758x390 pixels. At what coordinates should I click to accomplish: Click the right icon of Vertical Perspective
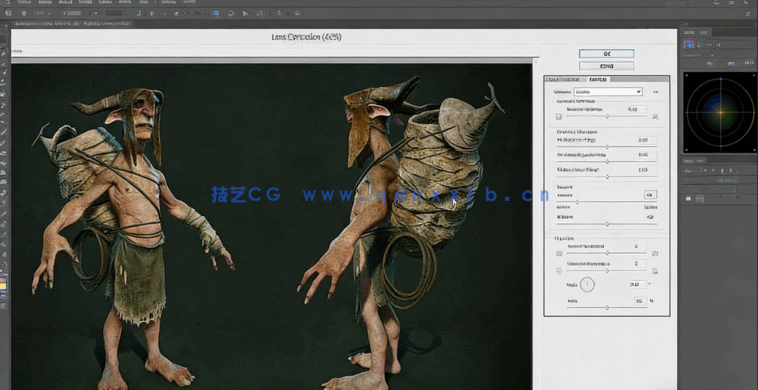[x=656, y=253]
